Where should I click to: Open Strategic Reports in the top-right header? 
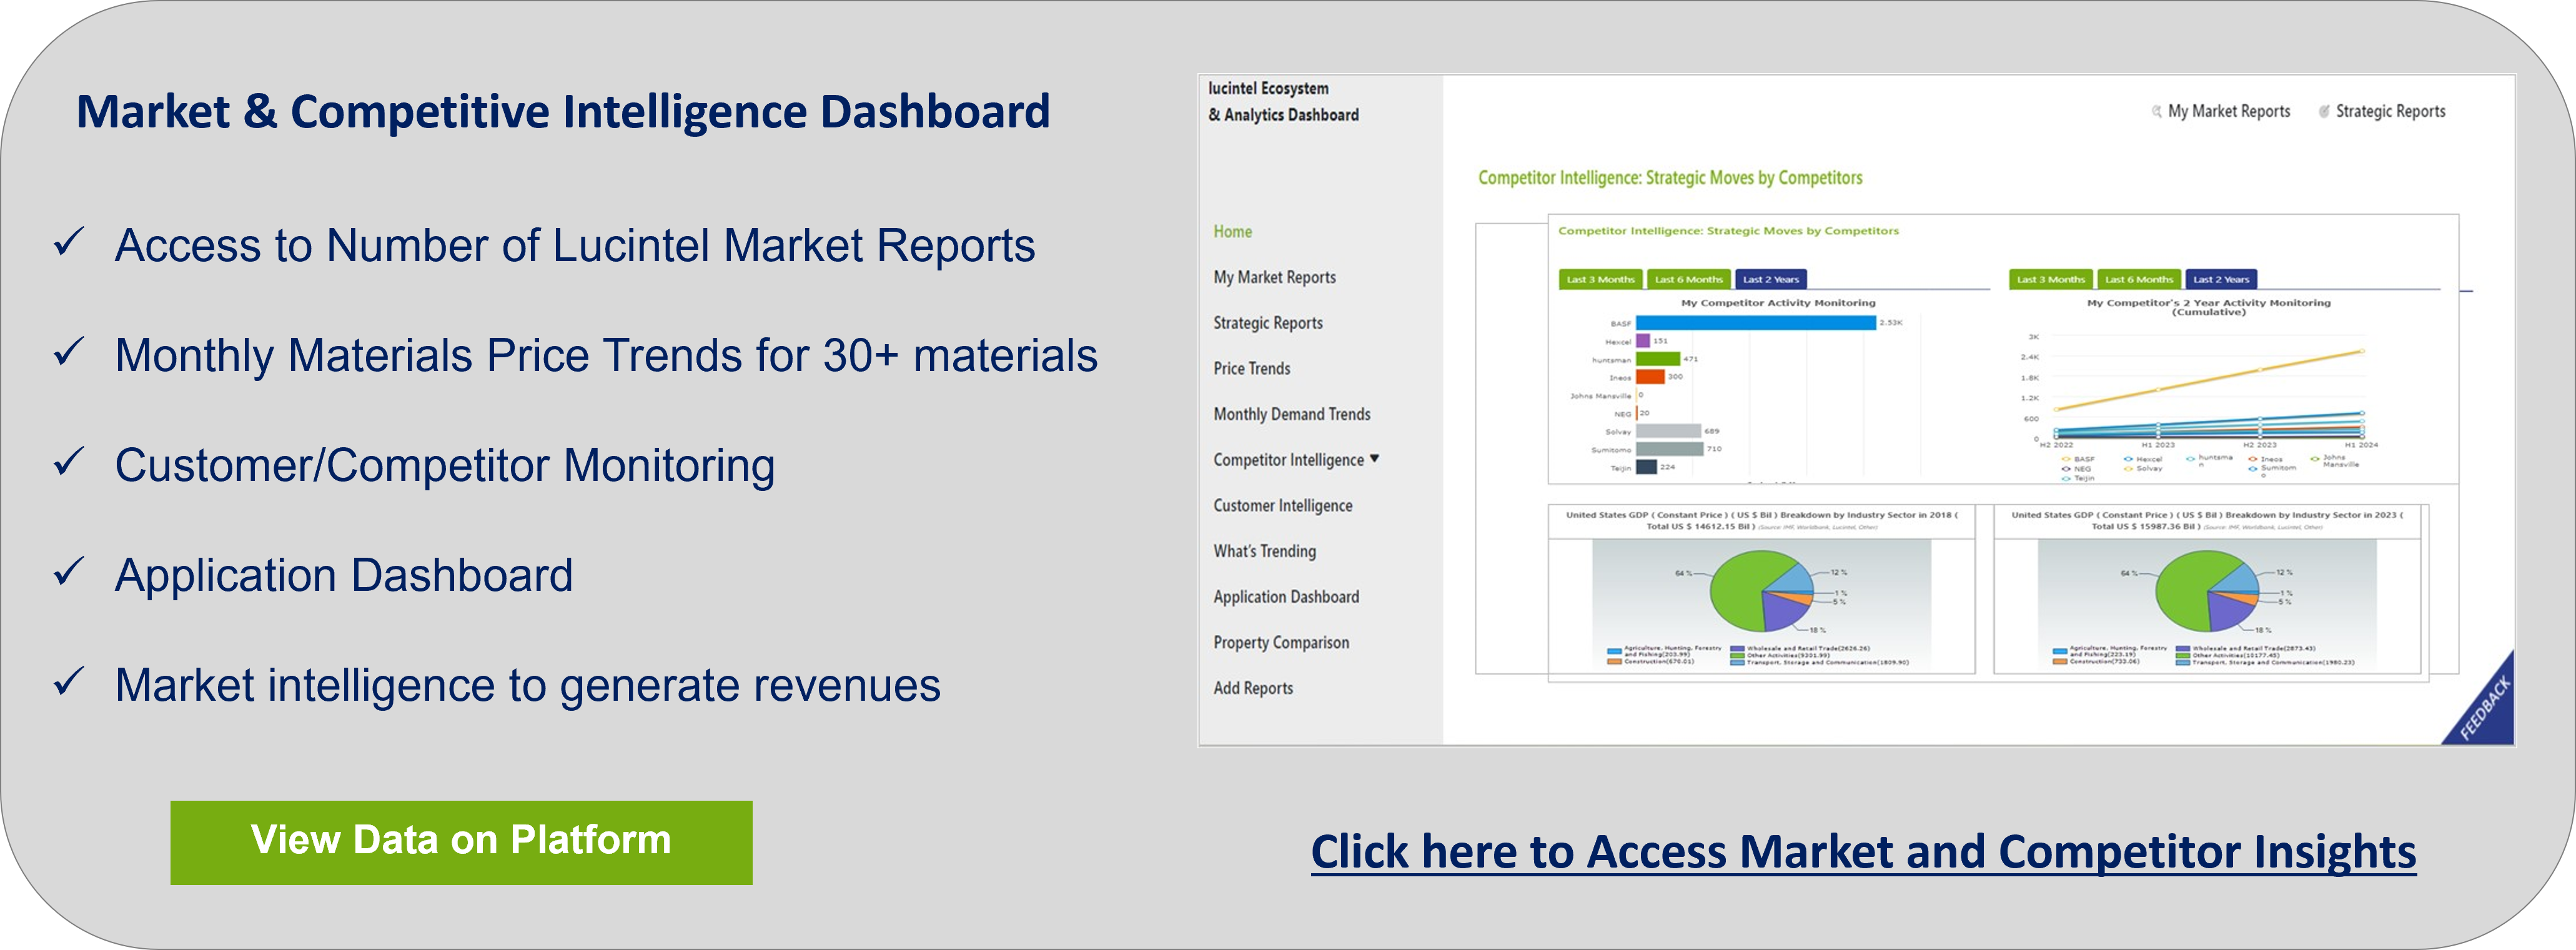[2390, 111]
